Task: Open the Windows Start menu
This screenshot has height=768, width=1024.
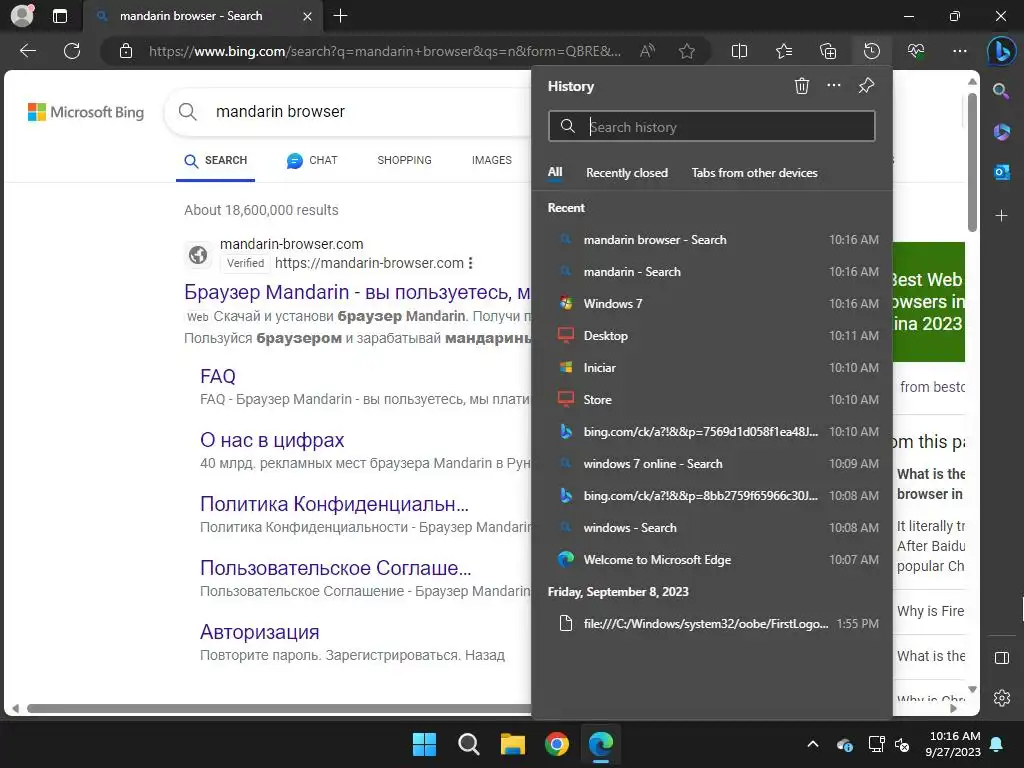Action: tap(424, 744)
